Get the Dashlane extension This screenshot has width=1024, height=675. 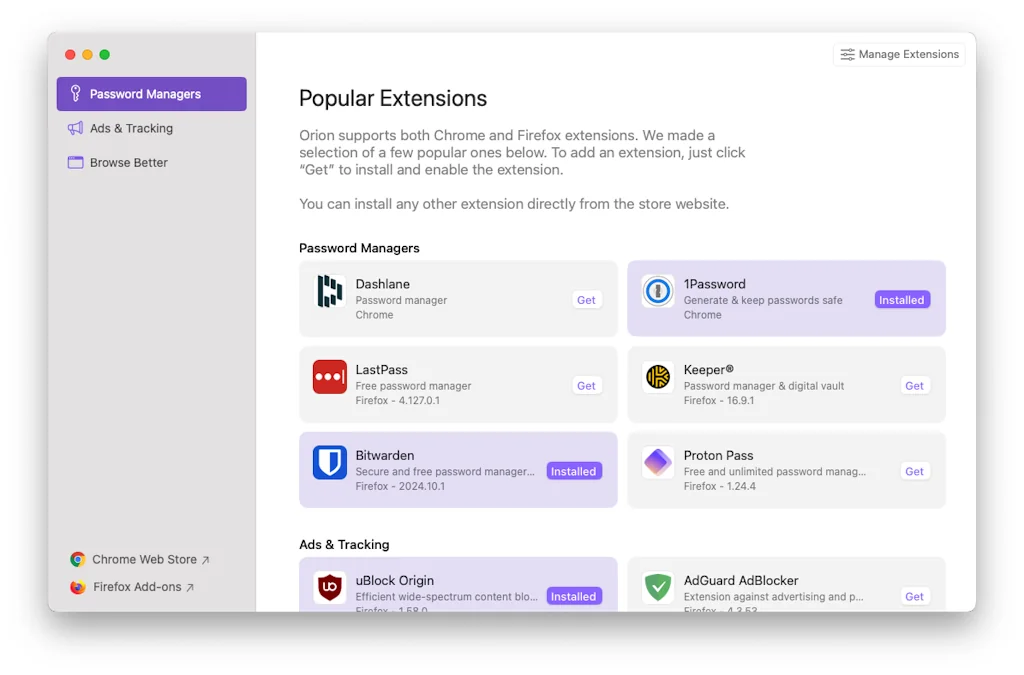[586, 300]
